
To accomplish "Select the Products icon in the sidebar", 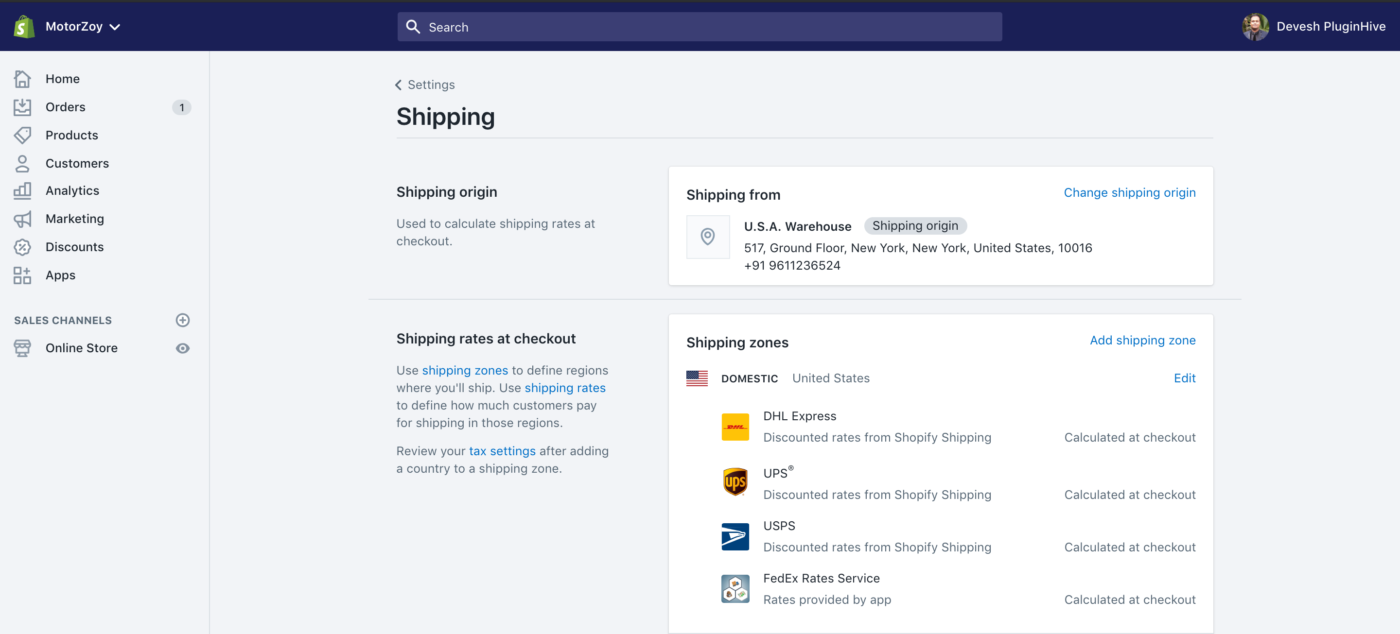I will pos(24,134).
